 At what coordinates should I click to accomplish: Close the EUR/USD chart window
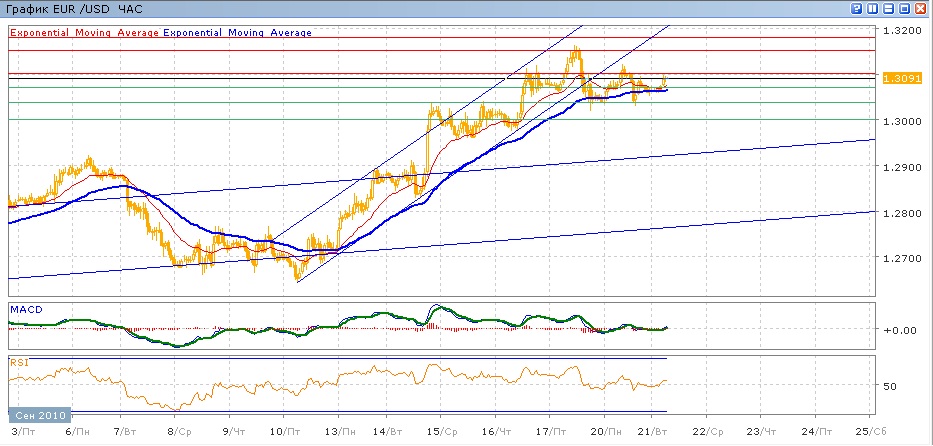(920, 8)
